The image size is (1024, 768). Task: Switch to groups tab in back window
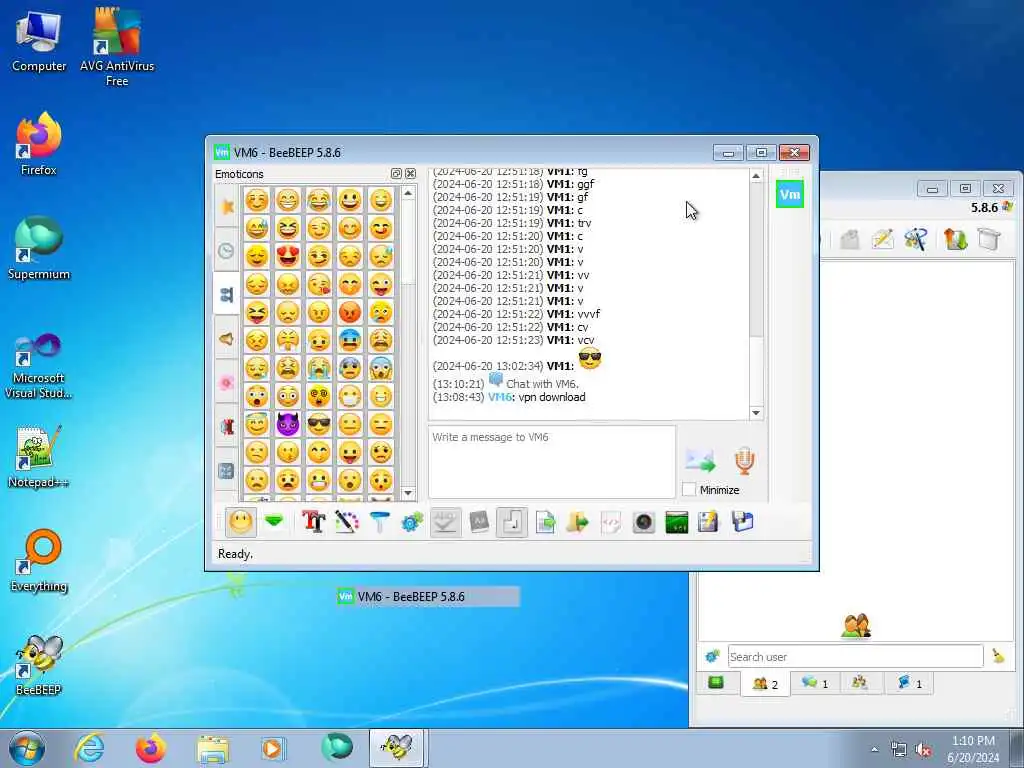click(859, 683)
